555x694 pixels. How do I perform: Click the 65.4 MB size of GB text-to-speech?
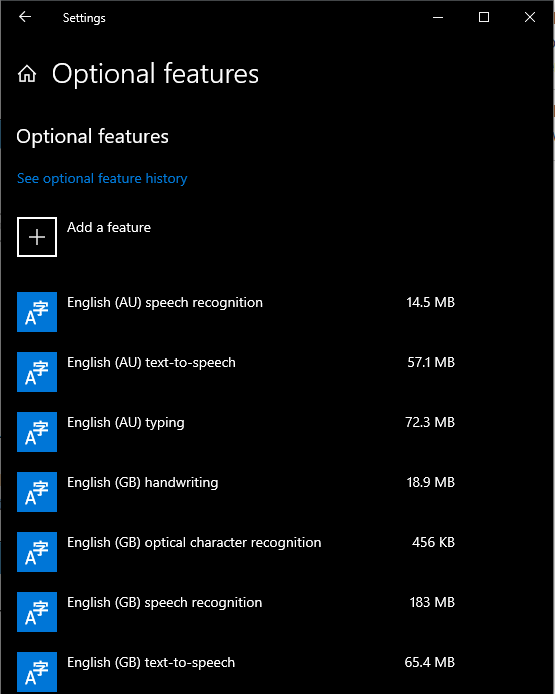point(429,663)
